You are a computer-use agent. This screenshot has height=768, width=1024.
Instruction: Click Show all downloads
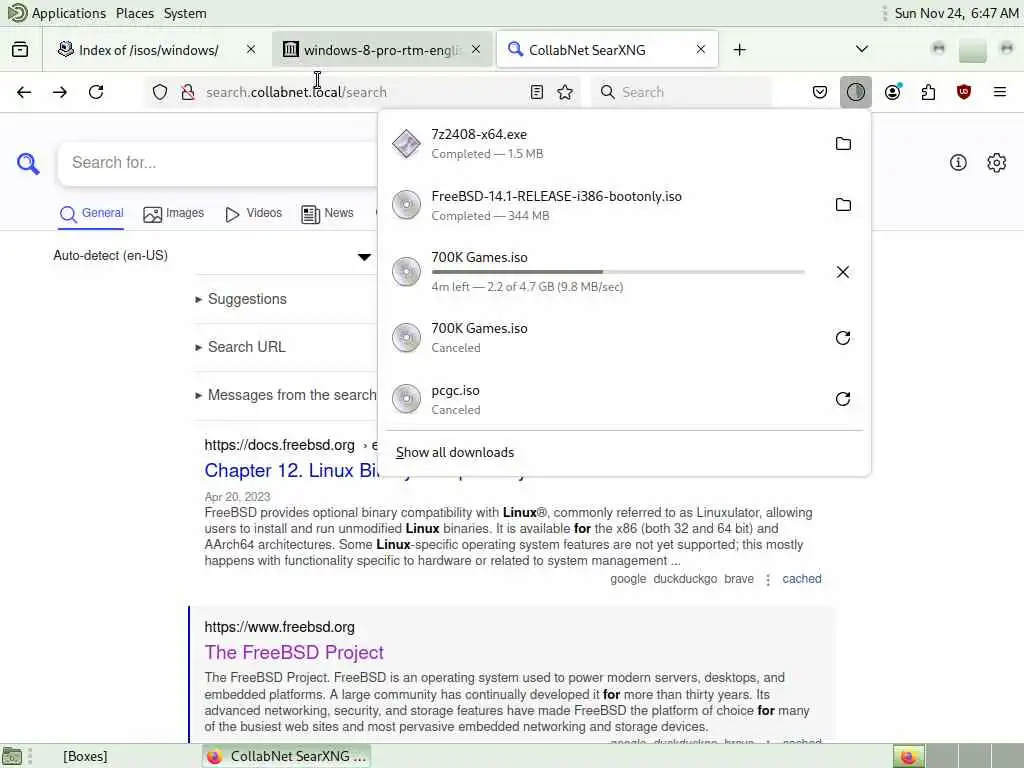point(455,453)
